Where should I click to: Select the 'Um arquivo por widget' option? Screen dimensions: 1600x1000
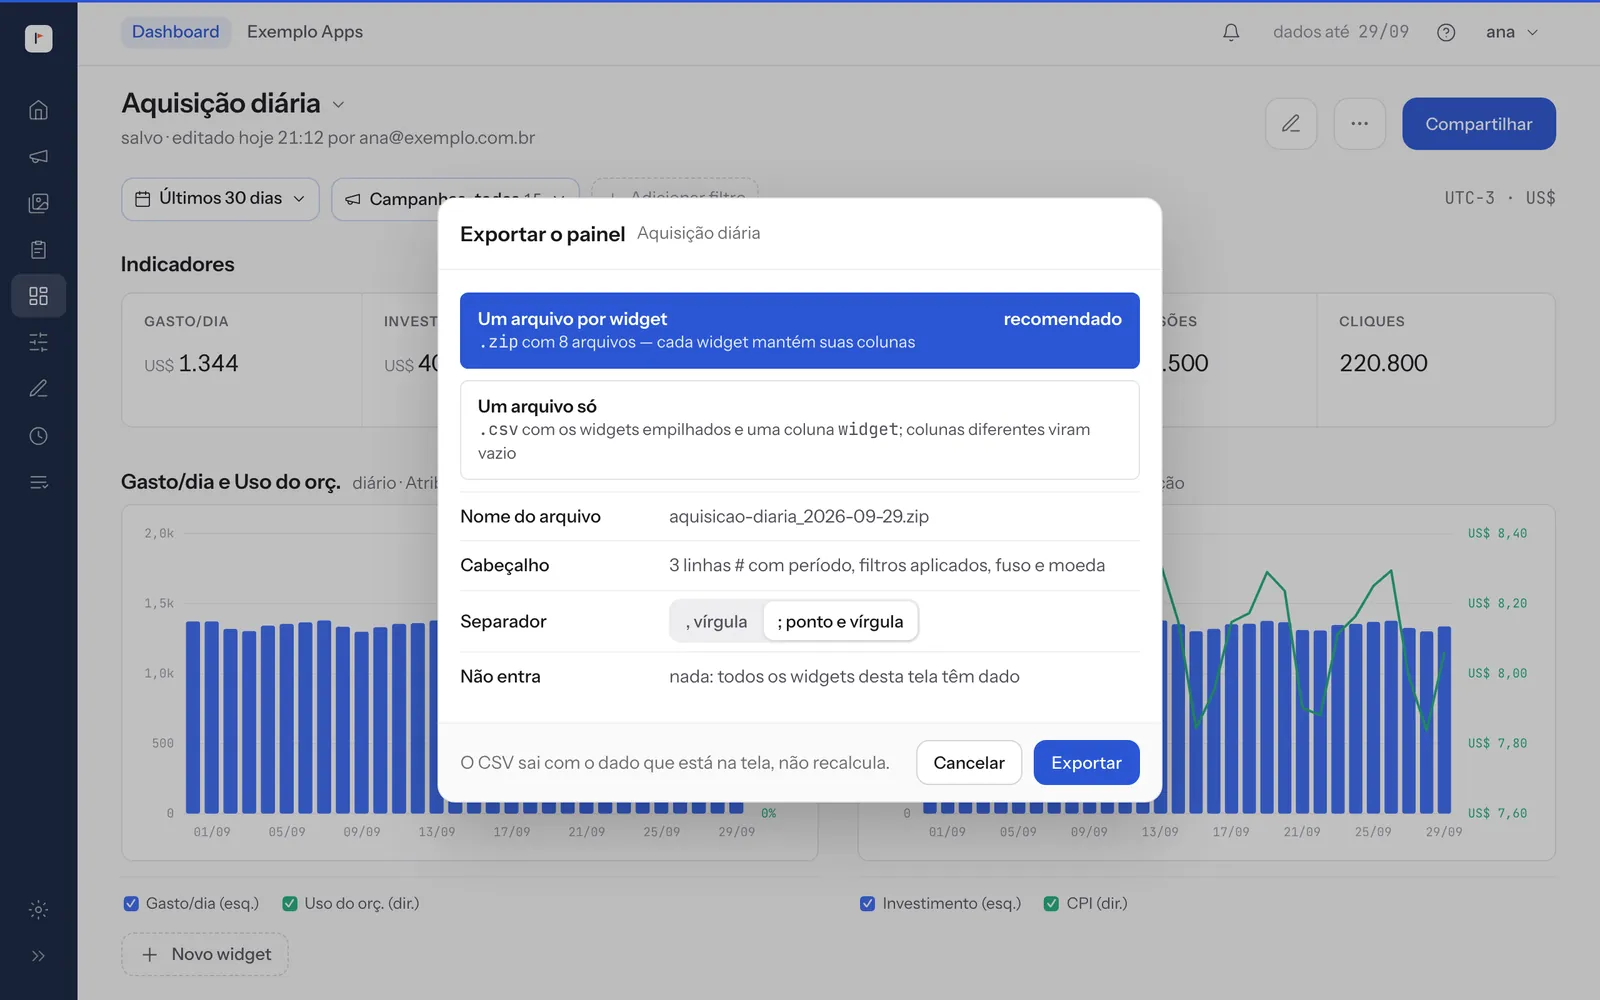tap(800, 330)
